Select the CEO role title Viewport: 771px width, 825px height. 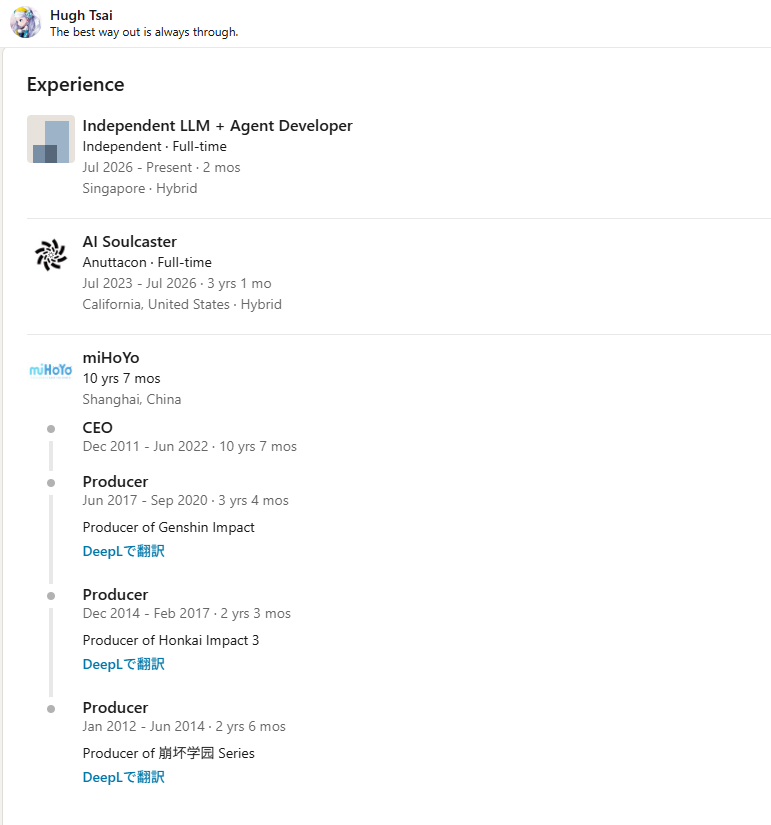97,428
